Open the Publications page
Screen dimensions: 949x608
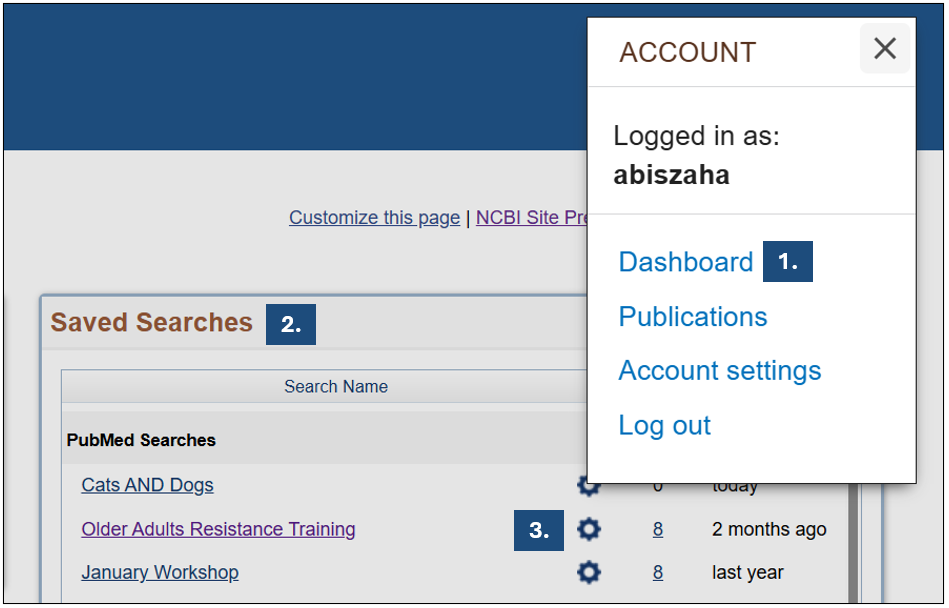click(x=692, y=316)
